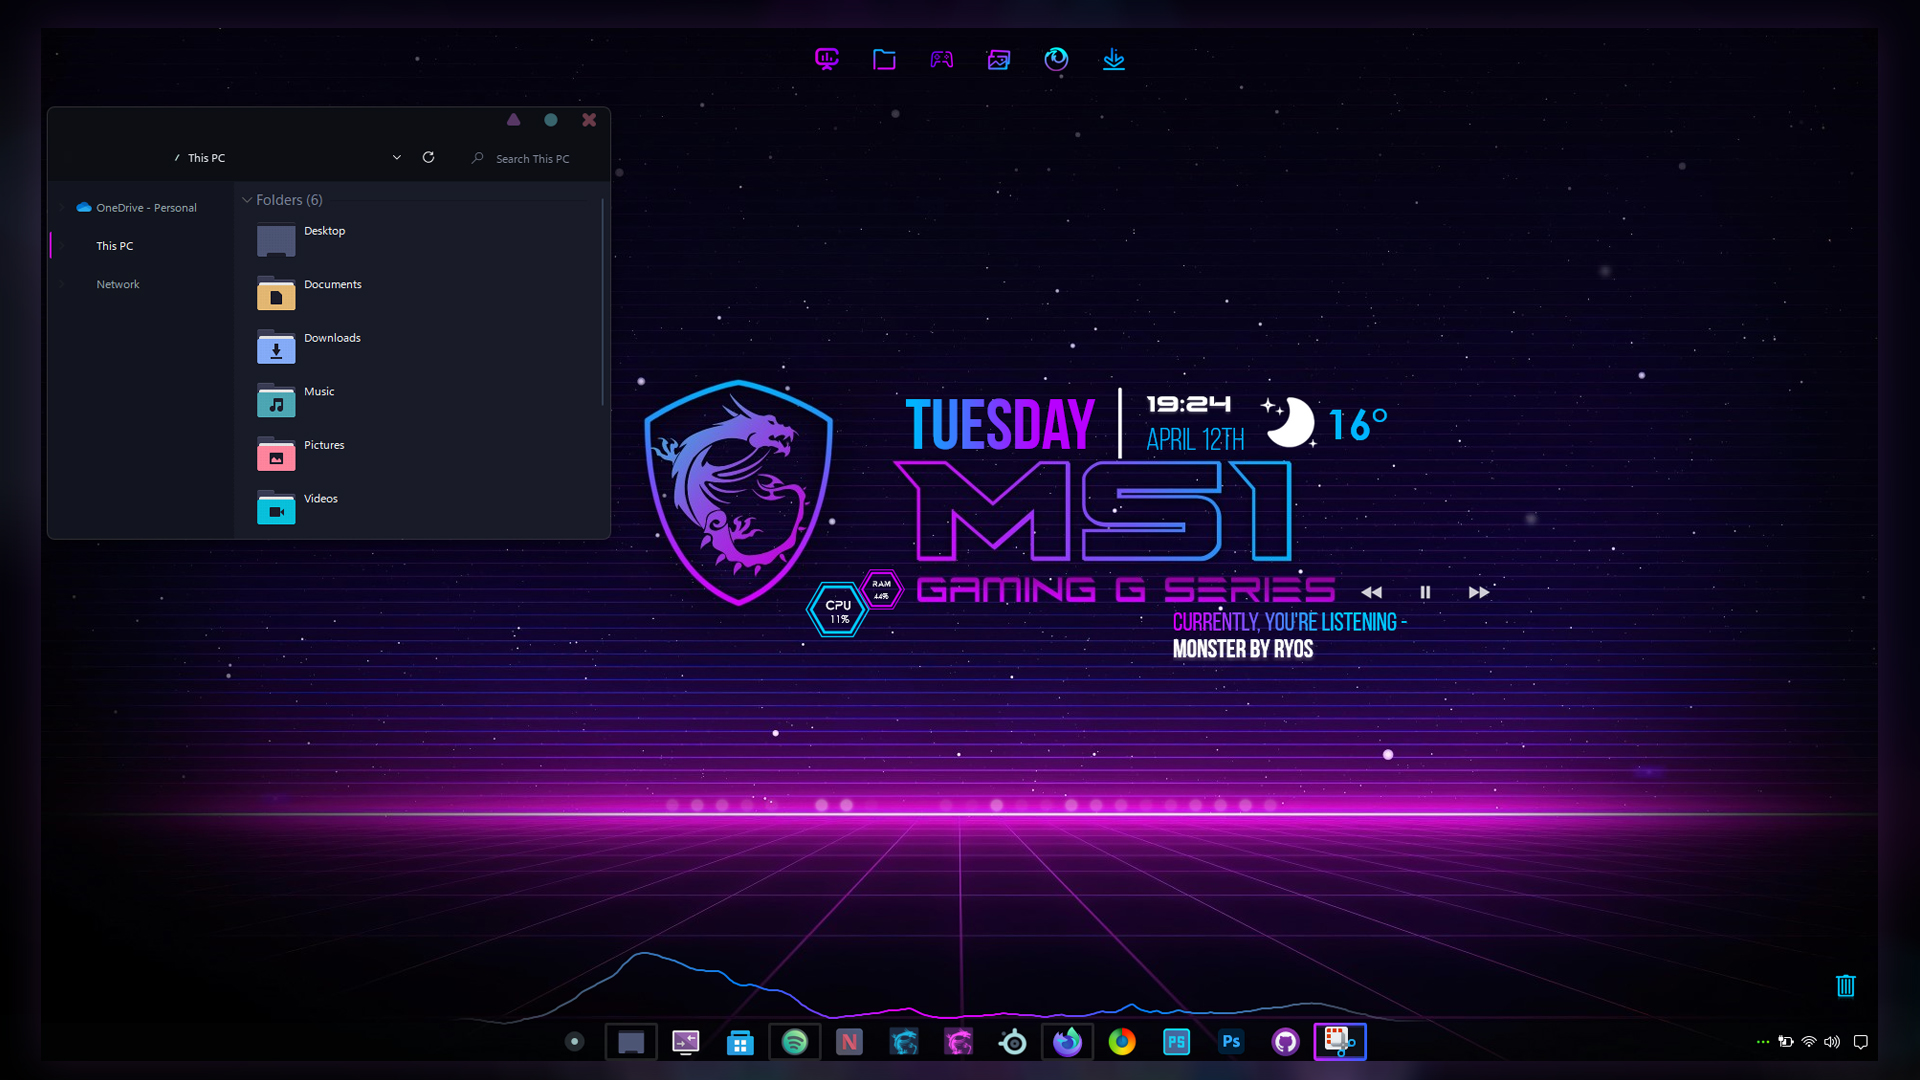This screenshot has width=1920, height=1080.
Task: Check the battery status tray icon
Action: click(x=1786, y=1042)
